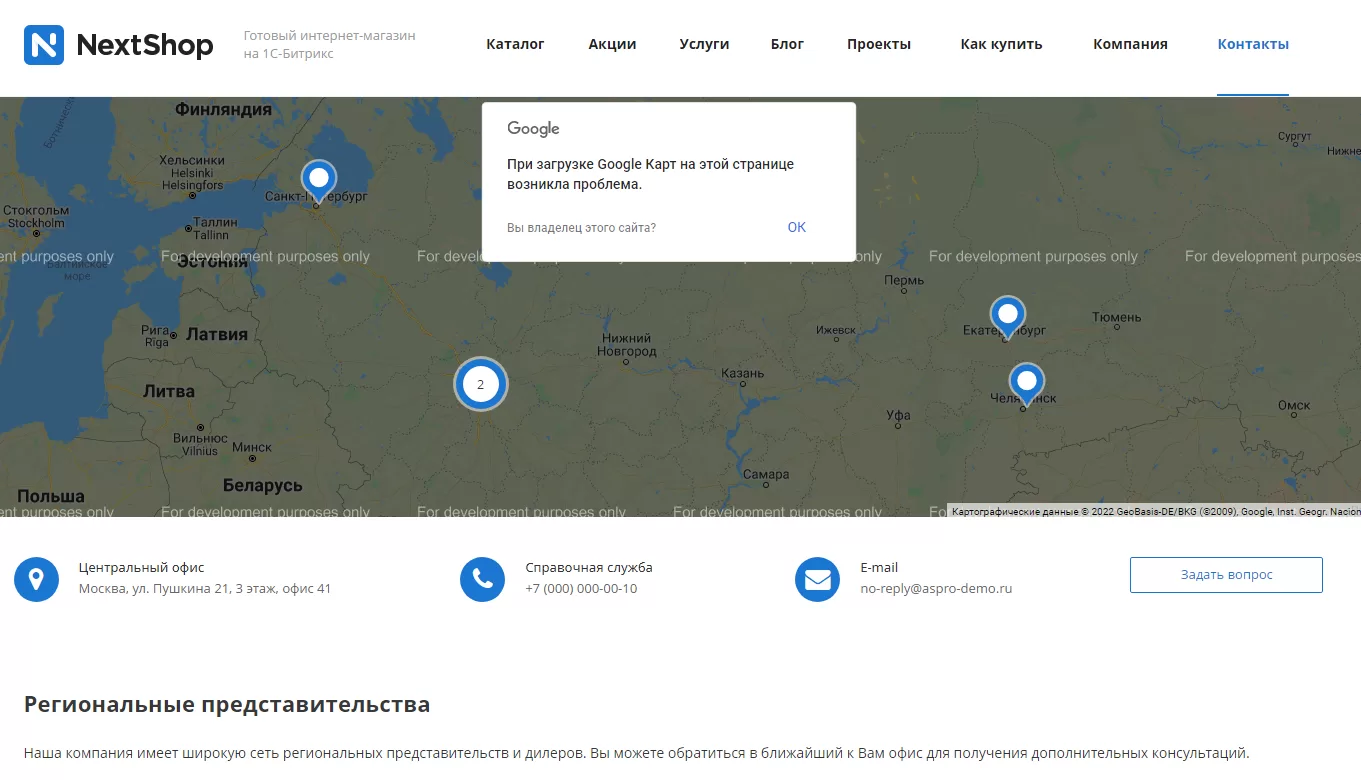The width and height of the screenshot is (1361, 780).
Task: Click the Задать вопрос button
Action: [x=1226, y=575]
